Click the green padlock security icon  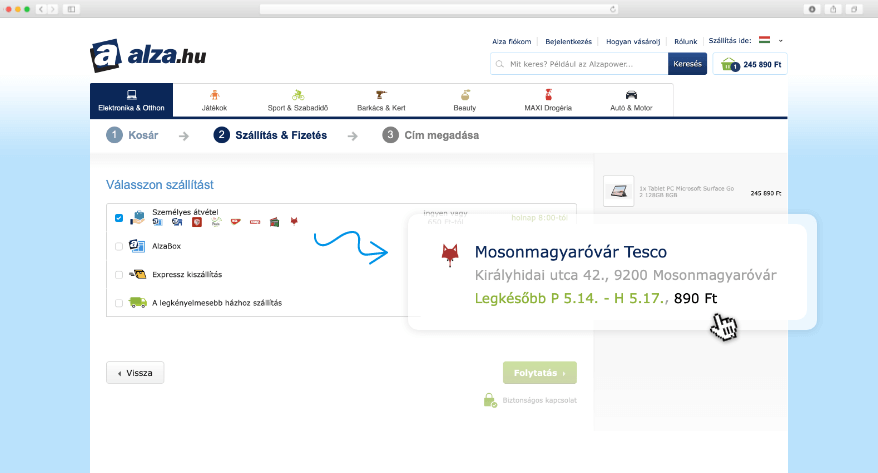tap(490, 400)
